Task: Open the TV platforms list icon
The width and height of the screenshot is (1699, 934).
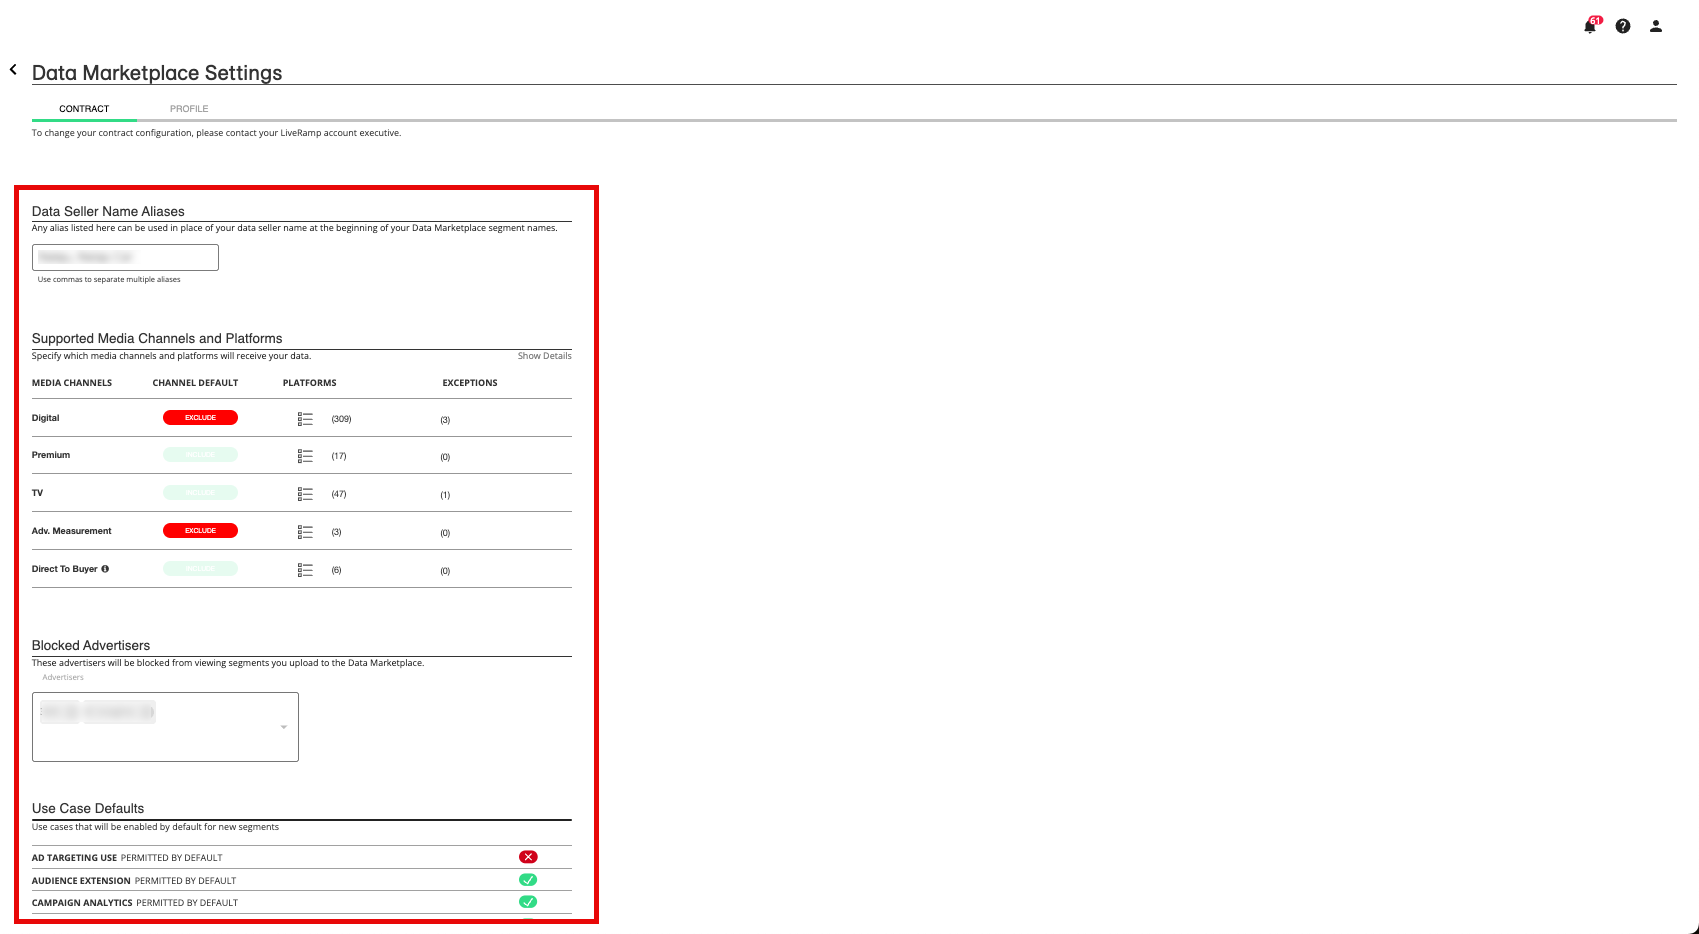Action: click(305, 494)
